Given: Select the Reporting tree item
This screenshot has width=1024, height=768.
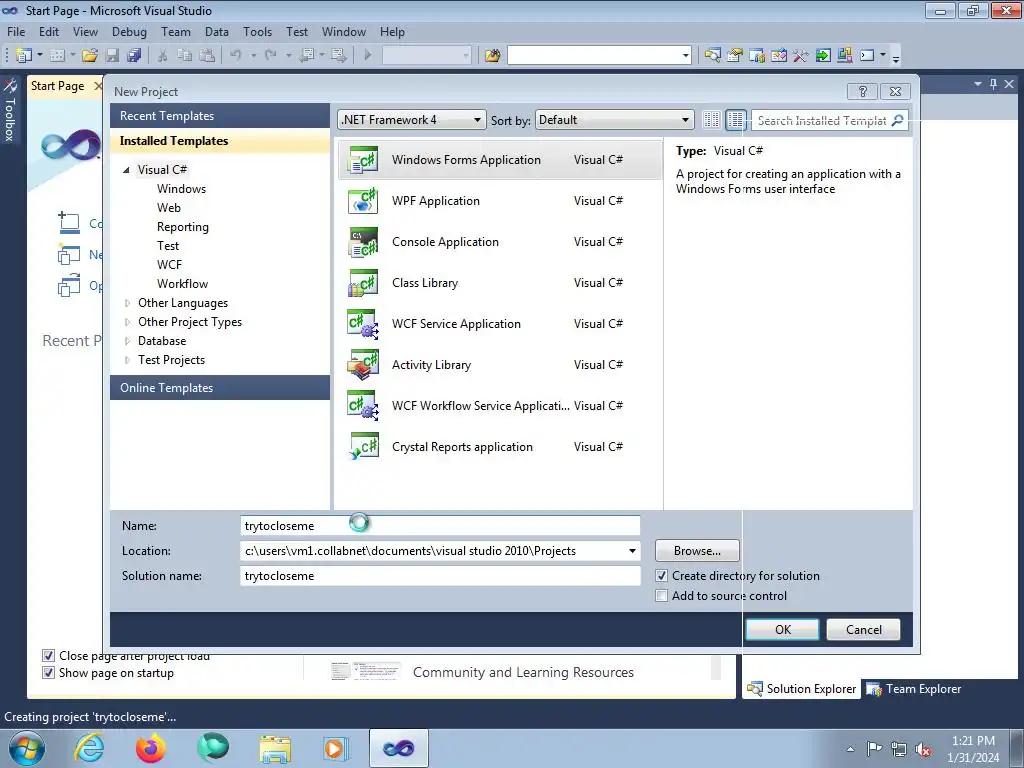Looking at the screenshot, I should click(x=183, y=227).
